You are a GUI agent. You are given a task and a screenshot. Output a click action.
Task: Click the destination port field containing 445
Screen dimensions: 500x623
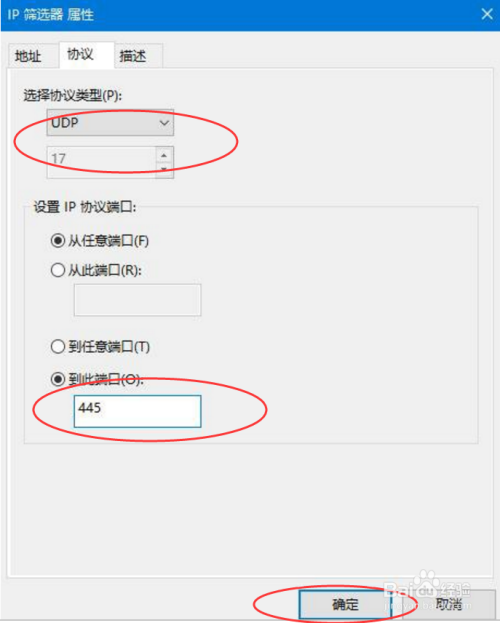[x=138, y=411]
